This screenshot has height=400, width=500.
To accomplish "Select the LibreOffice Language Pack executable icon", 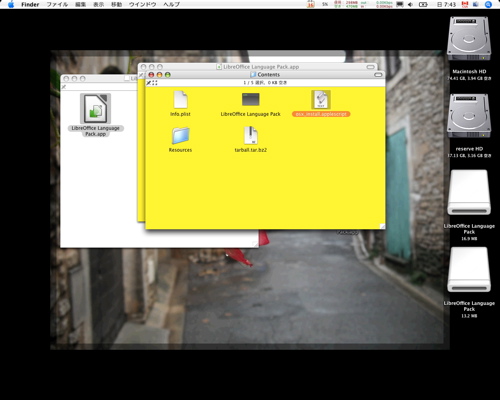I will pos(251,99).
